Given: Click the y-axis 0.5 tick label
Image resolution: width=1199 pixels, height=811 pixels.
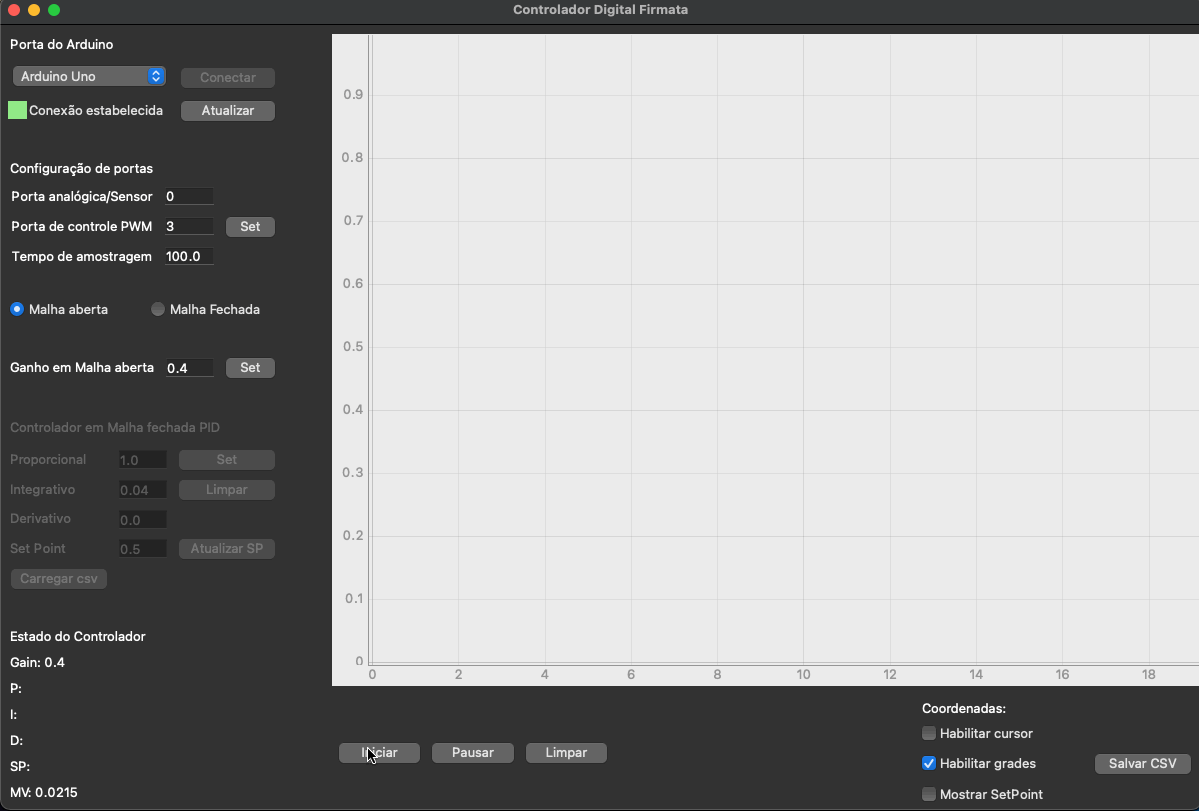Looking at the screenshot, I should pyautogui.click(x=353, y=346).
